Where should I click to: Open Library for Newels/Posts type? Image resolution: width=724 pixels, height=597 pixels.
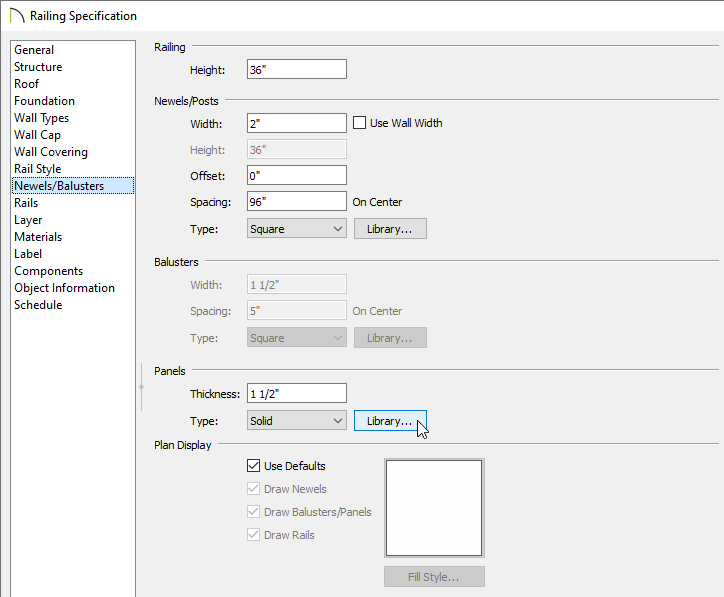[x=390, y=229]
